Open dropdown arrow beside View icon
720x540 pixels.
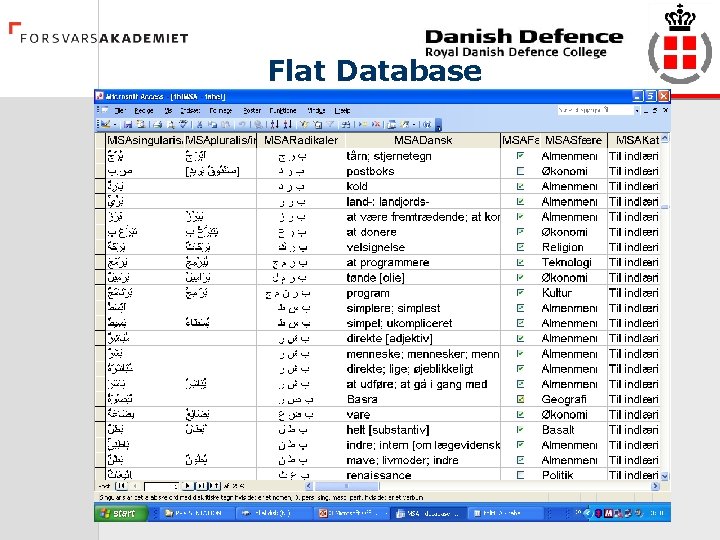pos(115,124)
